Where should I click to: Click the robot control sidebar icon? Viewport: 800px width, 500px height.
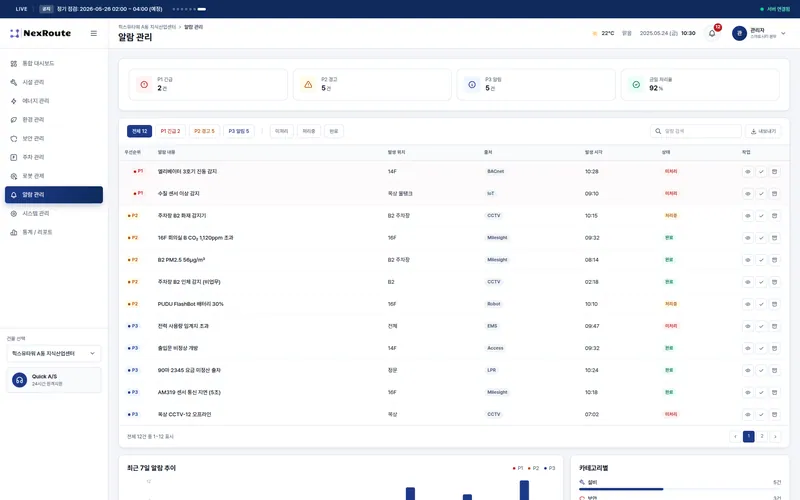point(14,176)
